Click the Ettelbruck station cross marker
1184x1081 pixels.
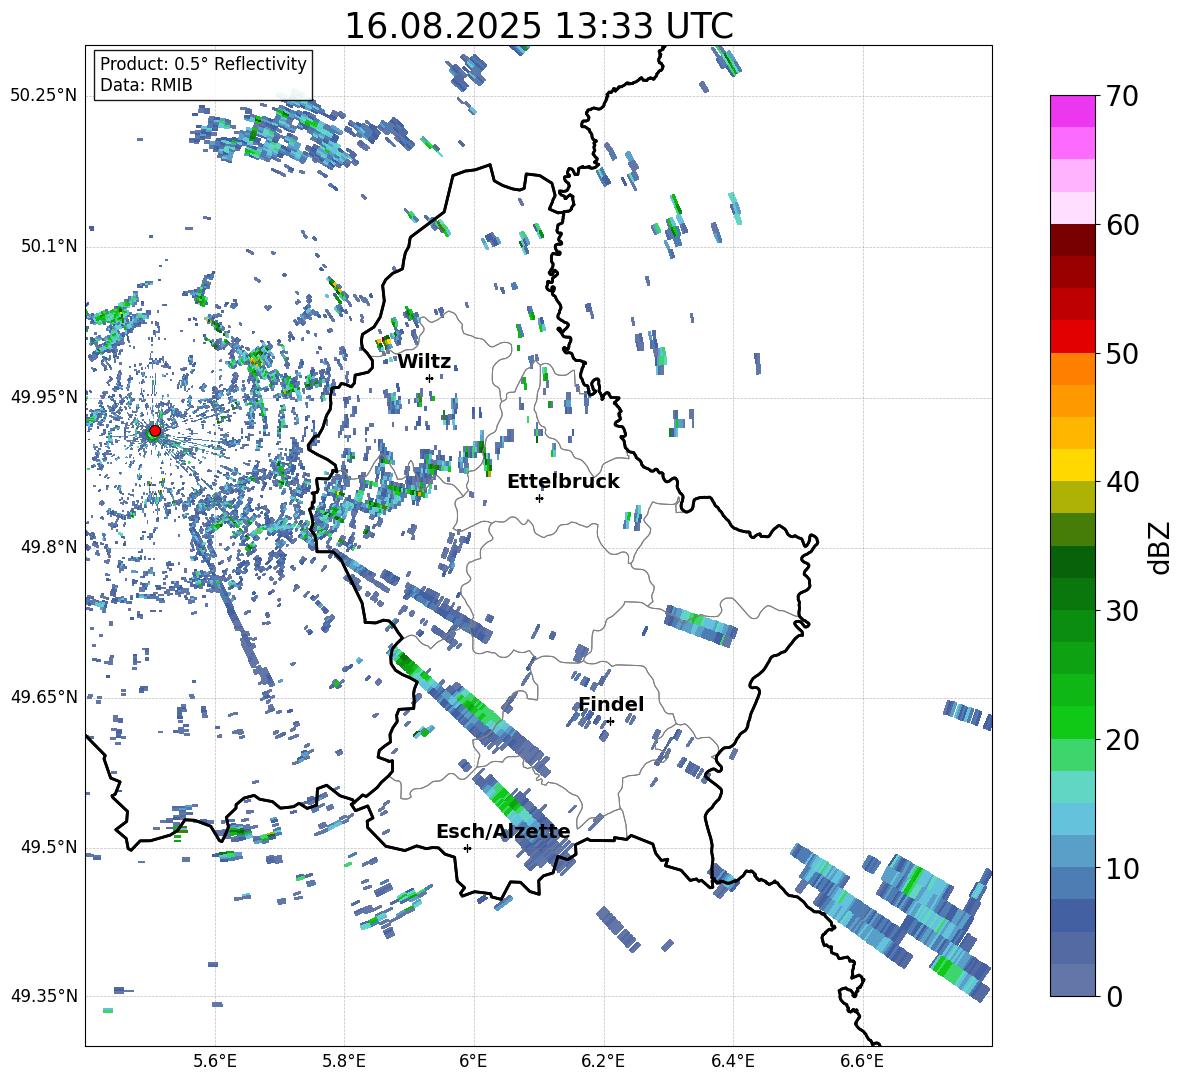pyautogui.click(x=539, y=498)
